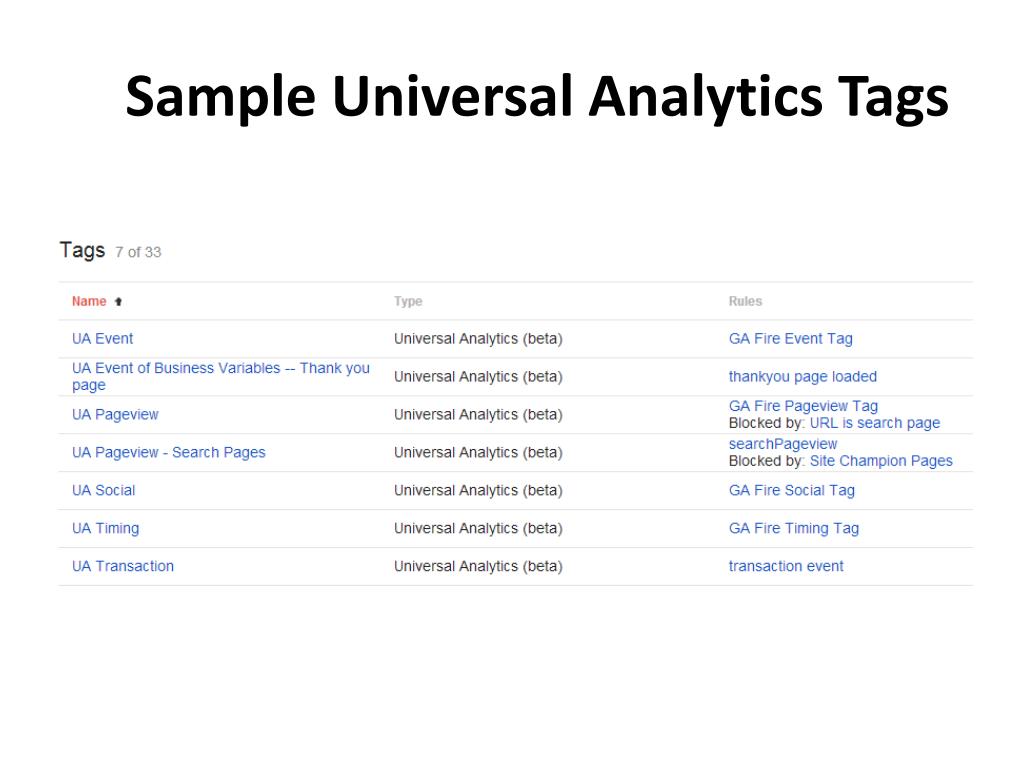Image resolution: width=1024 pixels, height=768 pixels.
Task: Open the GA Fire Social Tag rule
Action: (x=792, y=490)
